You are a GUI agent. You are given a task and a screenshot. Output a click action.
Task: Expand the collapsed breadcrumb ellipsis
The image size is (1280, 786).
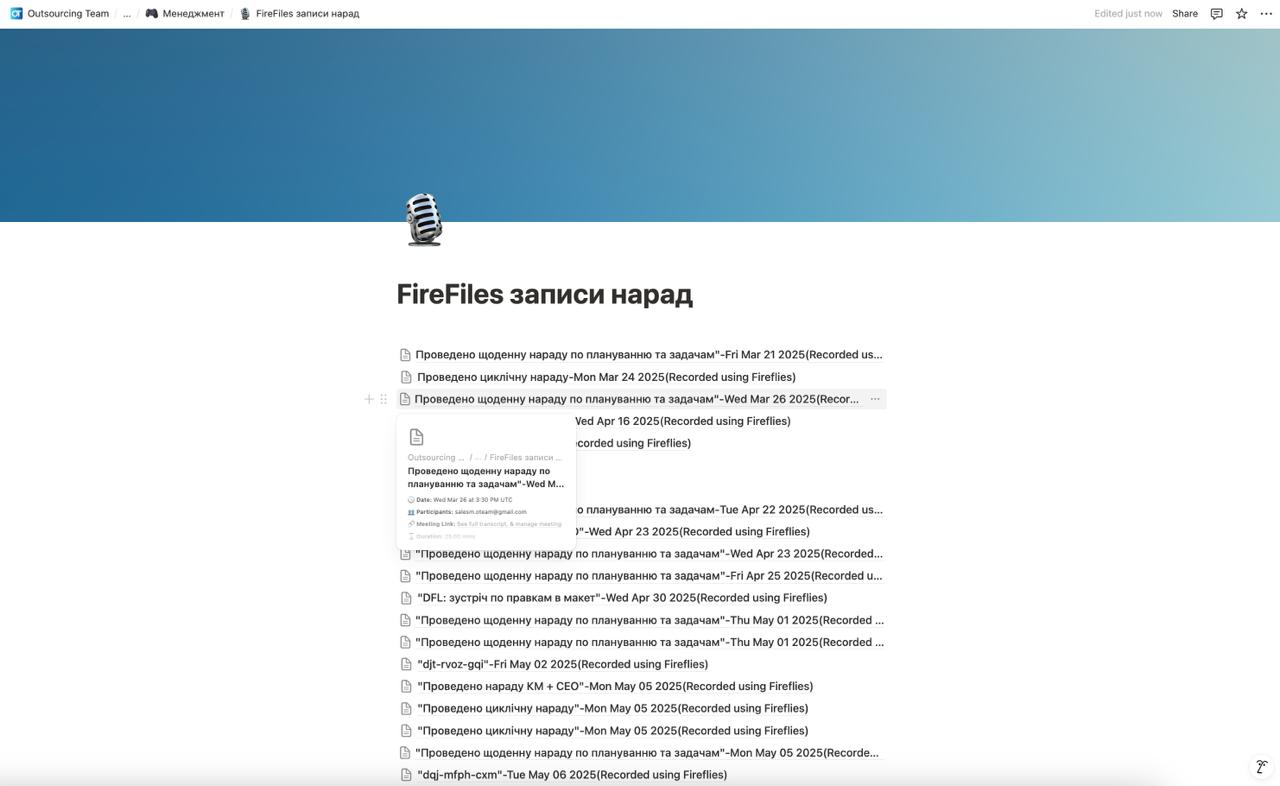127,14
